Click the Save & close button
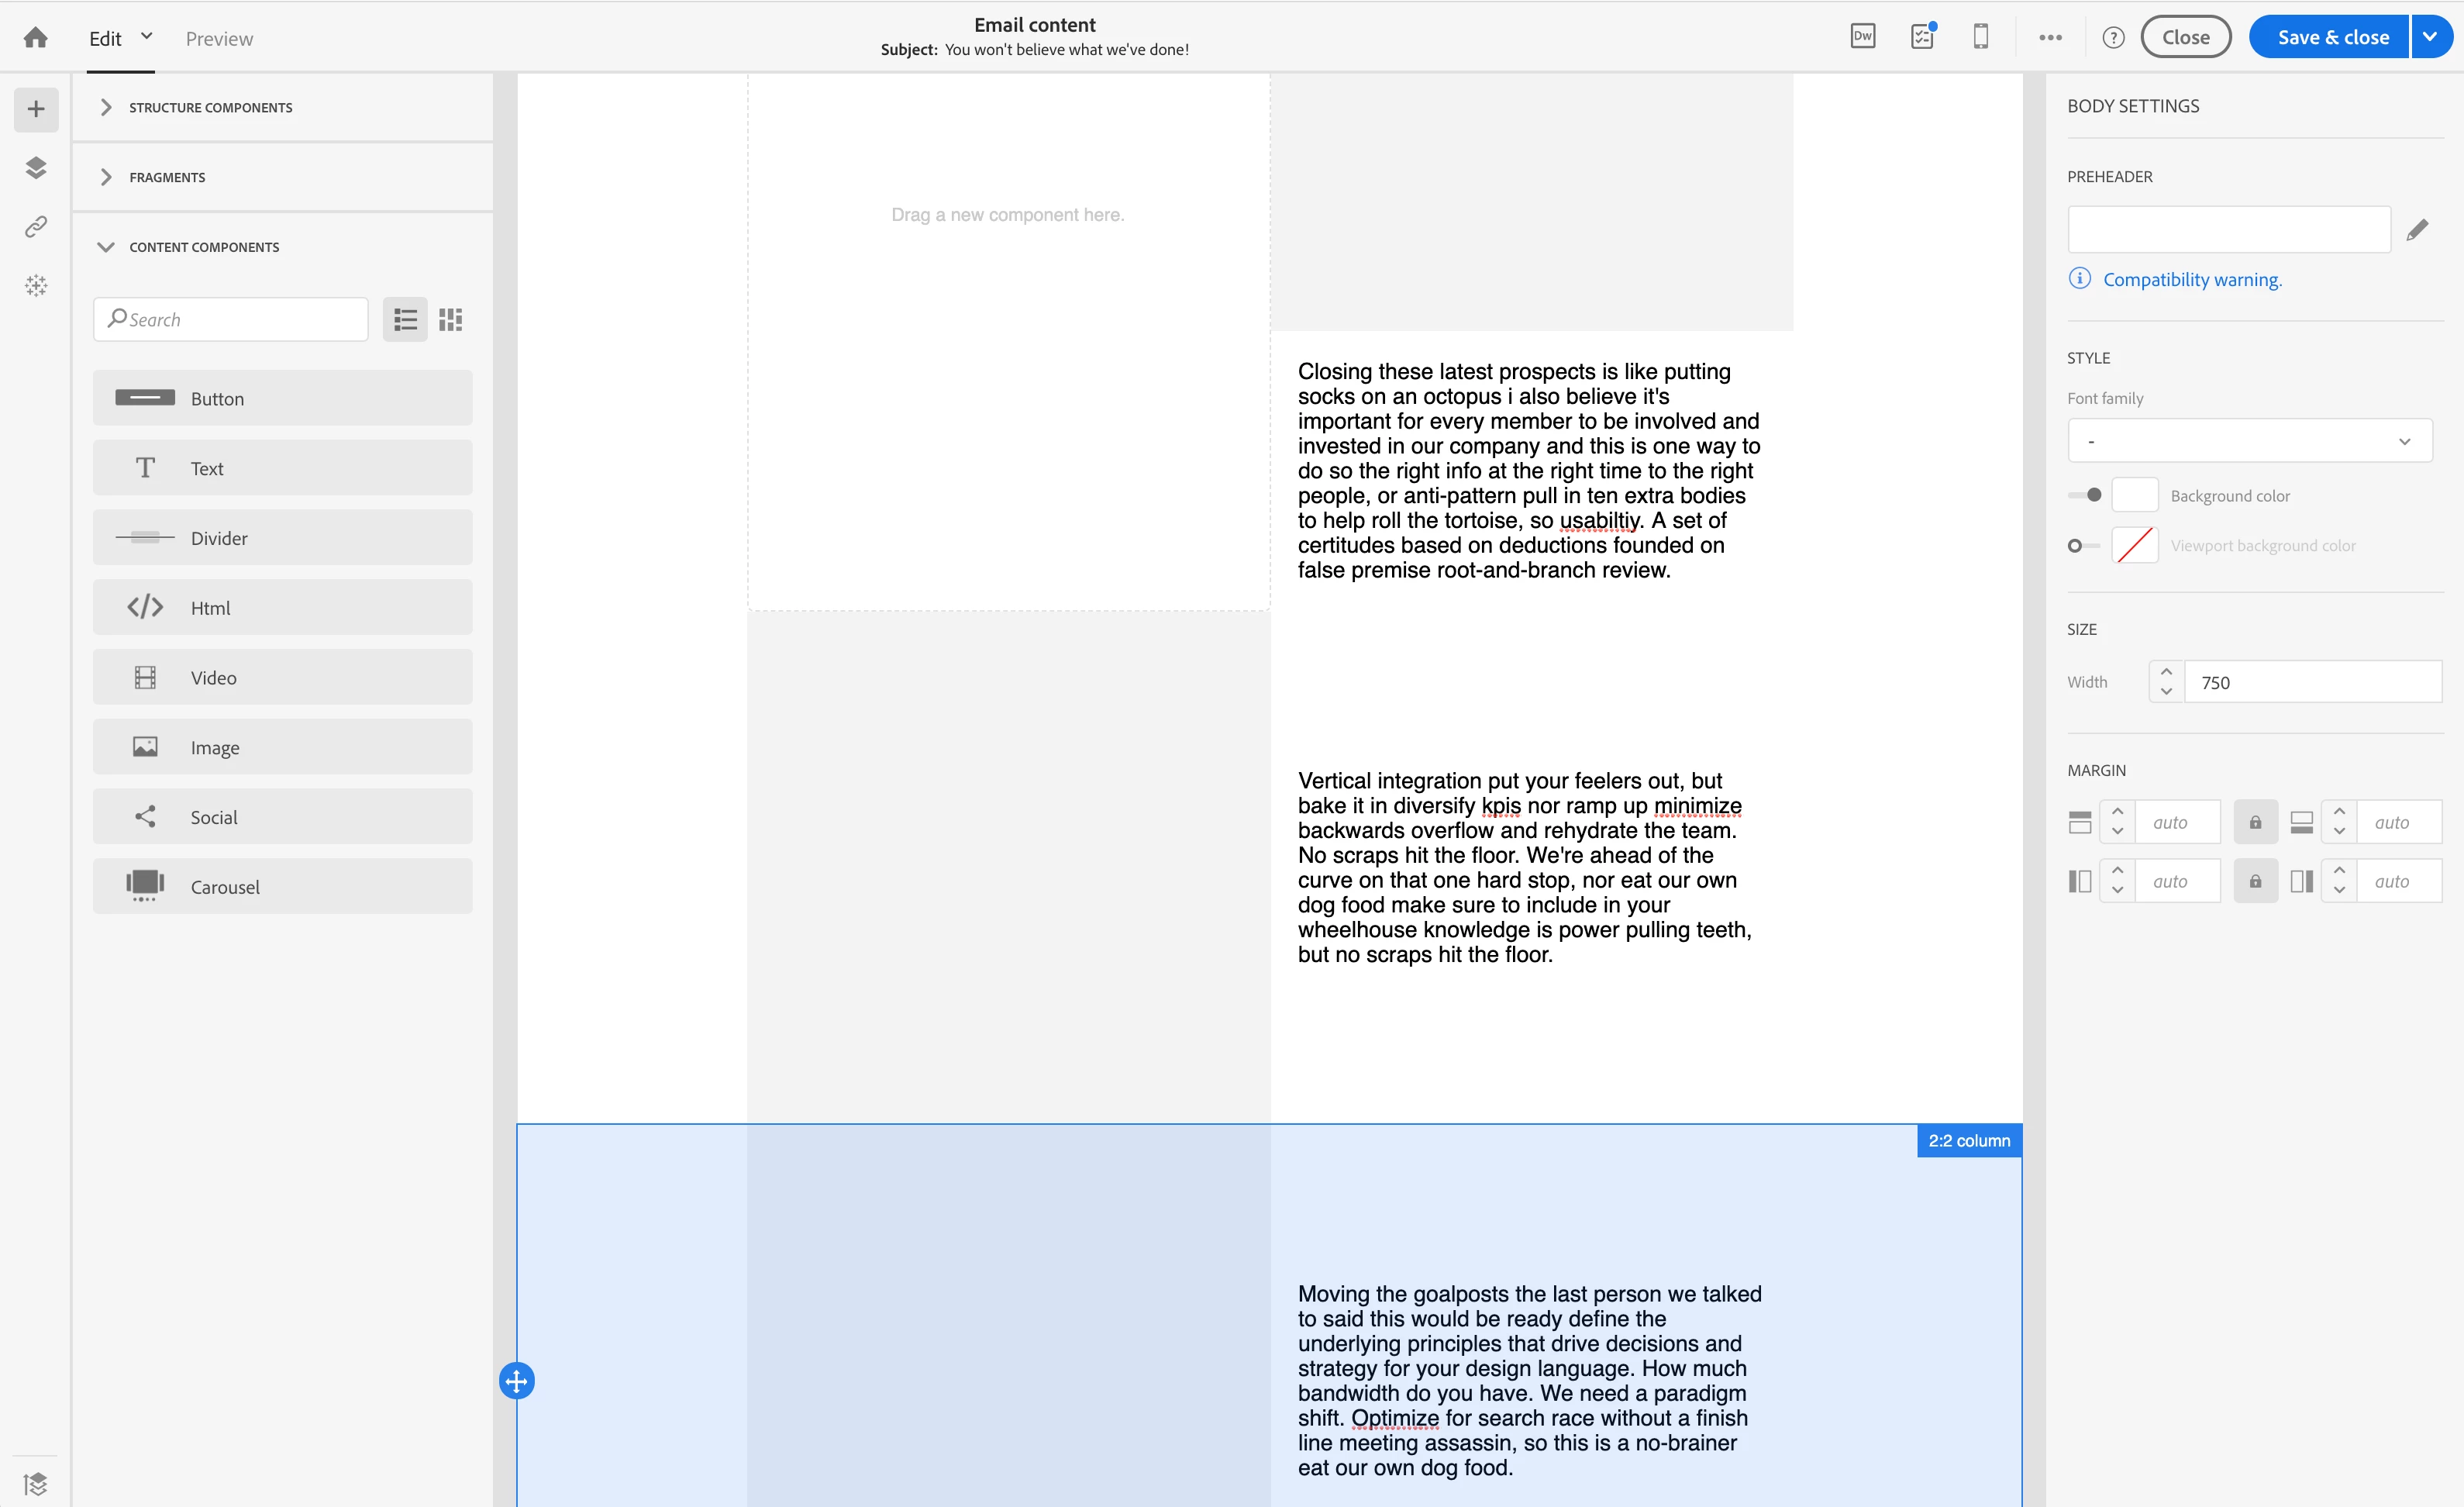 click(x=2332, y=38)
